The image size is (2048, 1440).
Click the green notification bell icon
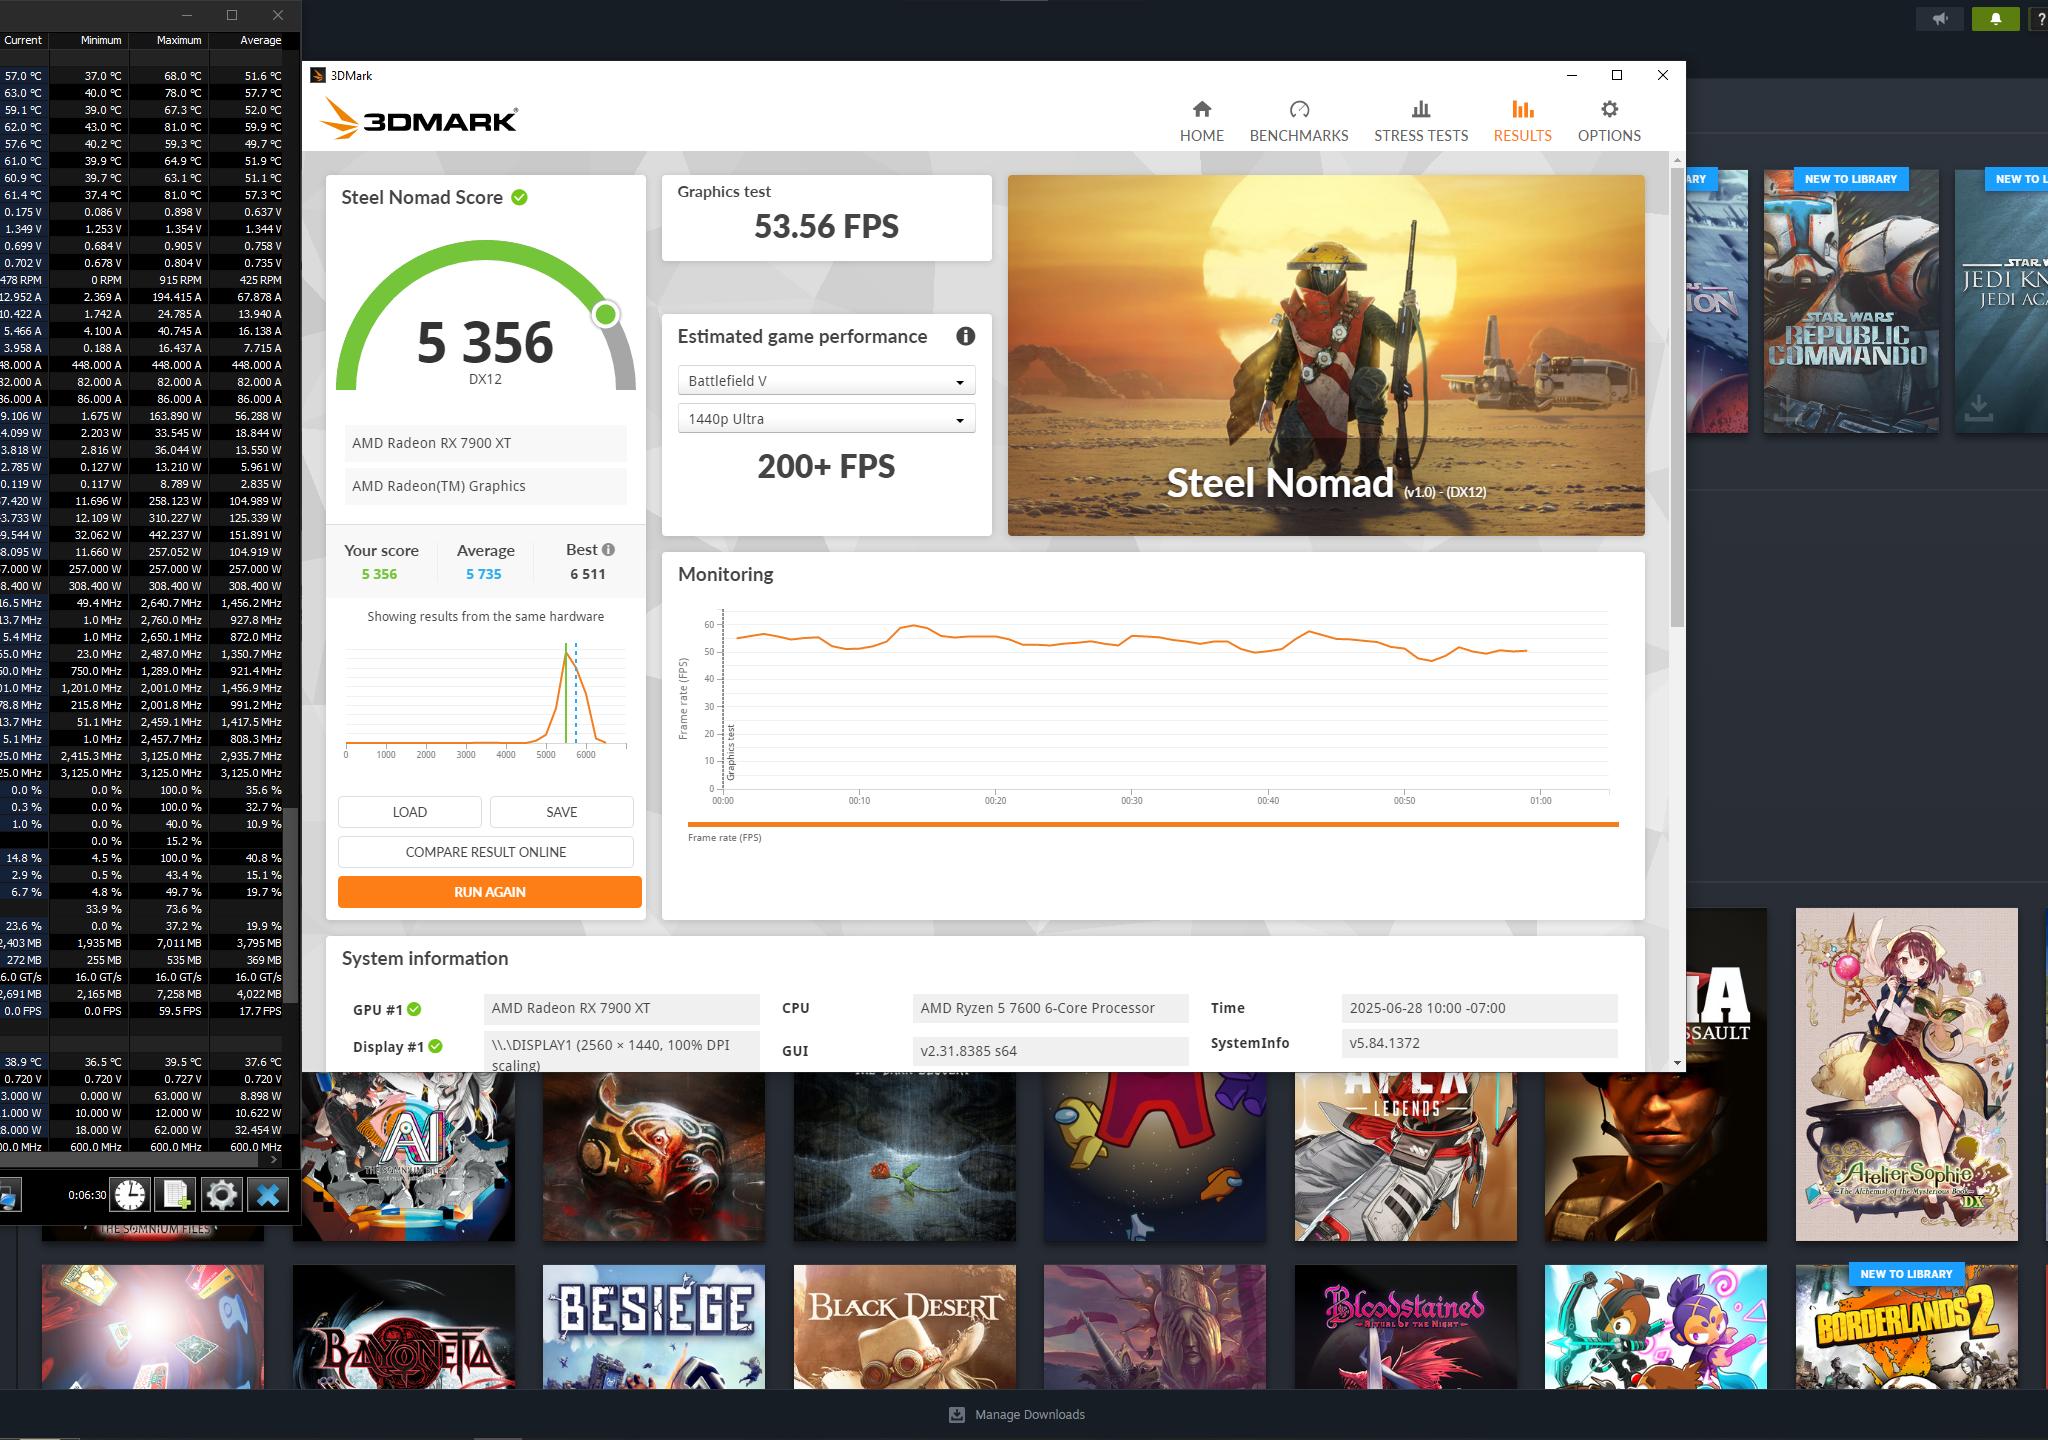(x=1995, y=19)
